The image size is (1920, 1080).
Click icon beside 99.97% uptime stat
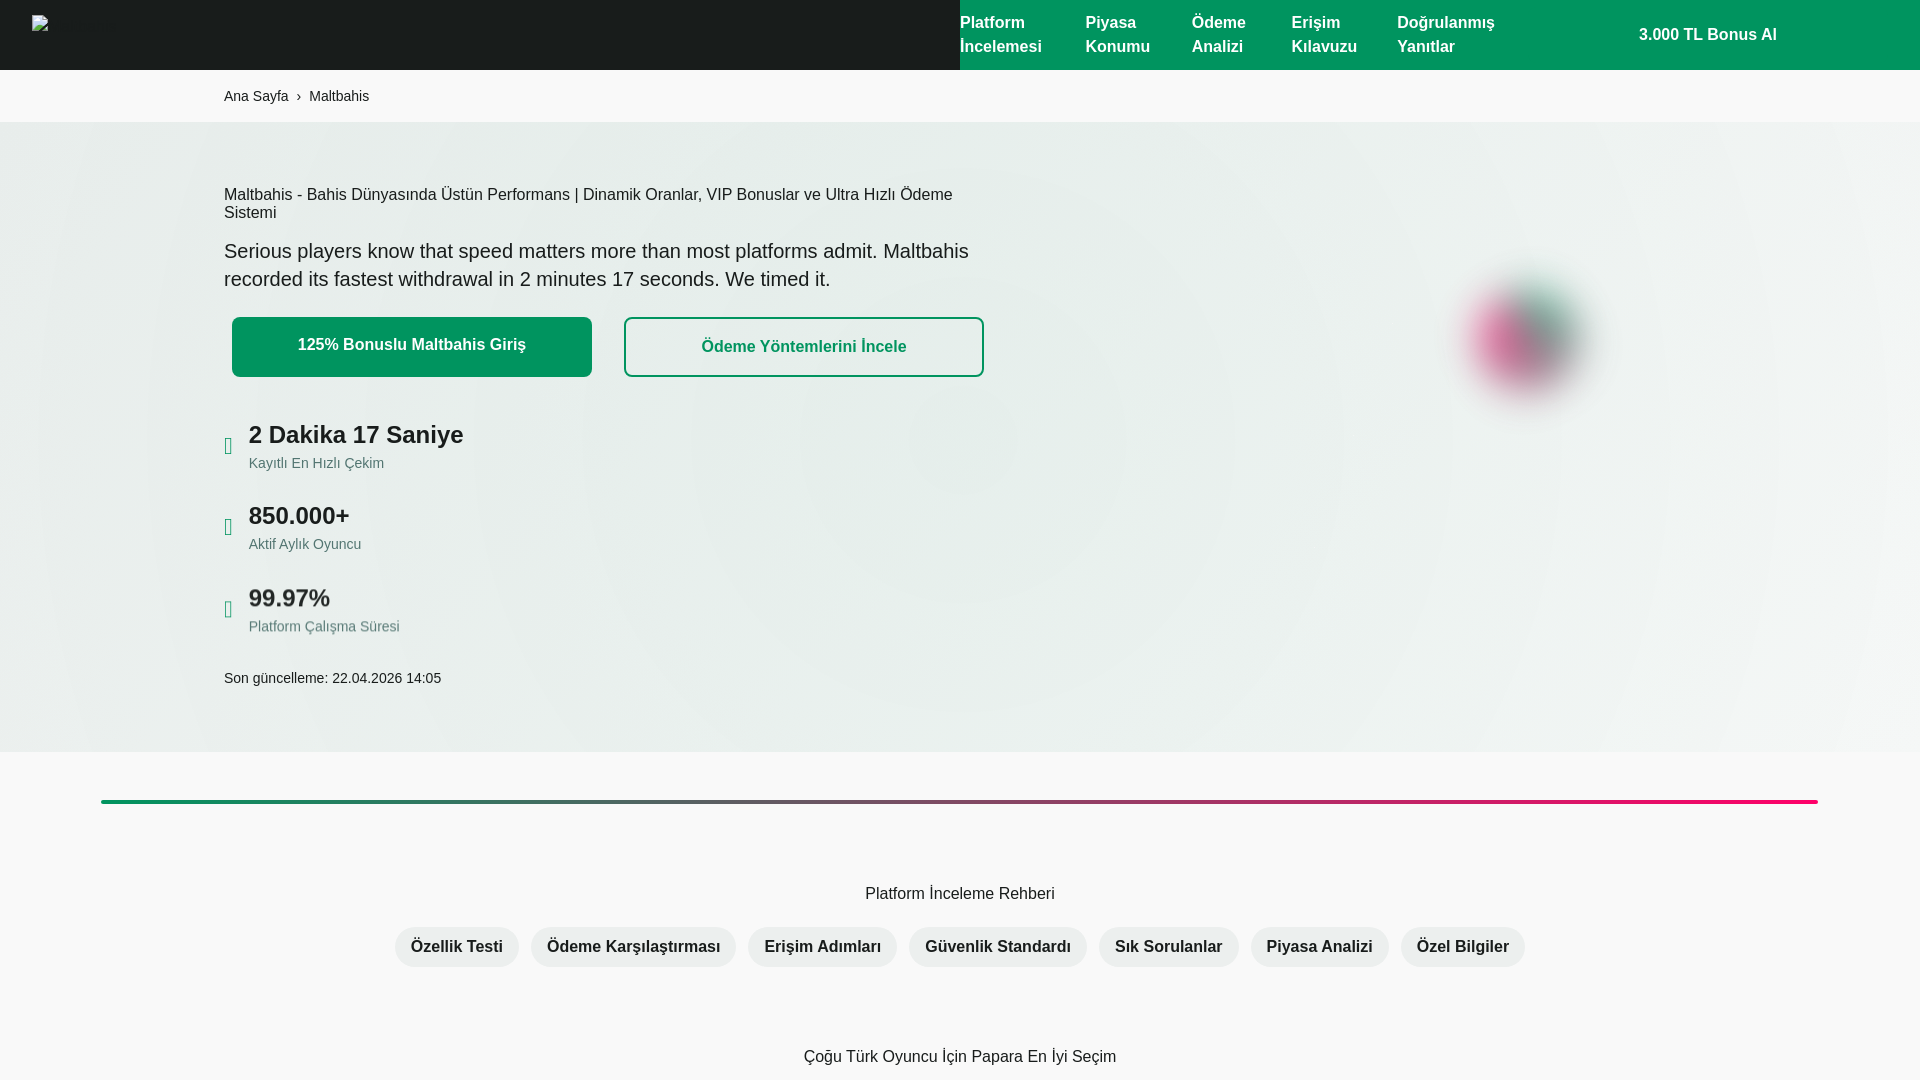pyautogui.click(x=228, y=609)
